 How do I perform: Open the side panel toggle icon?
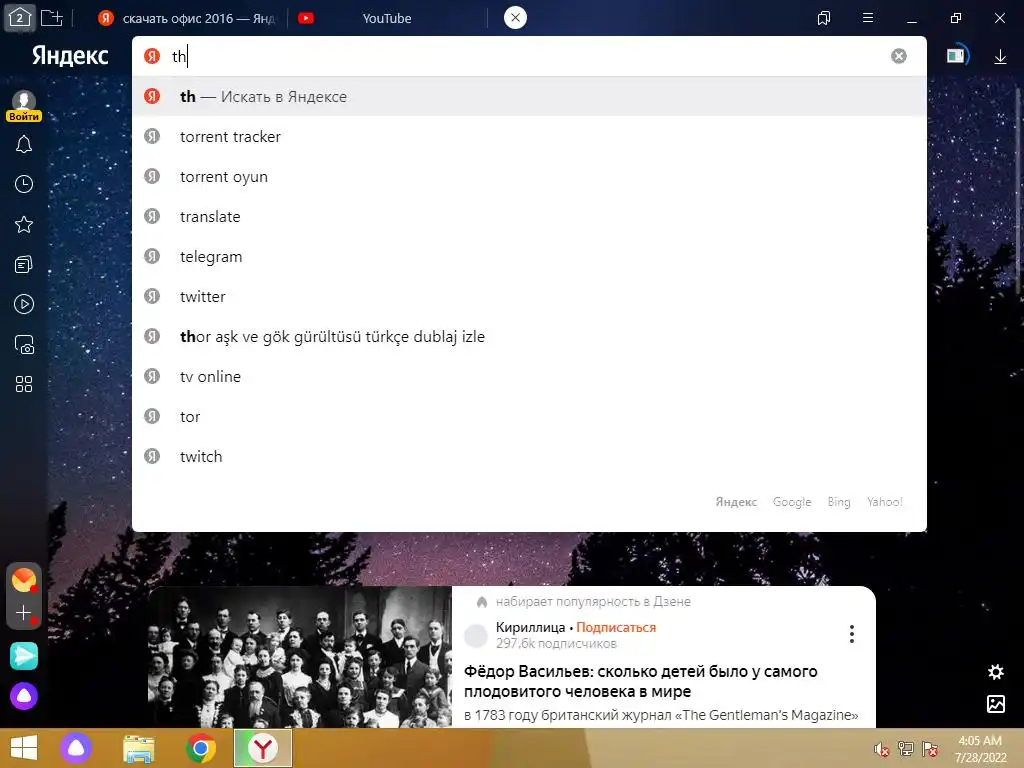957,56
